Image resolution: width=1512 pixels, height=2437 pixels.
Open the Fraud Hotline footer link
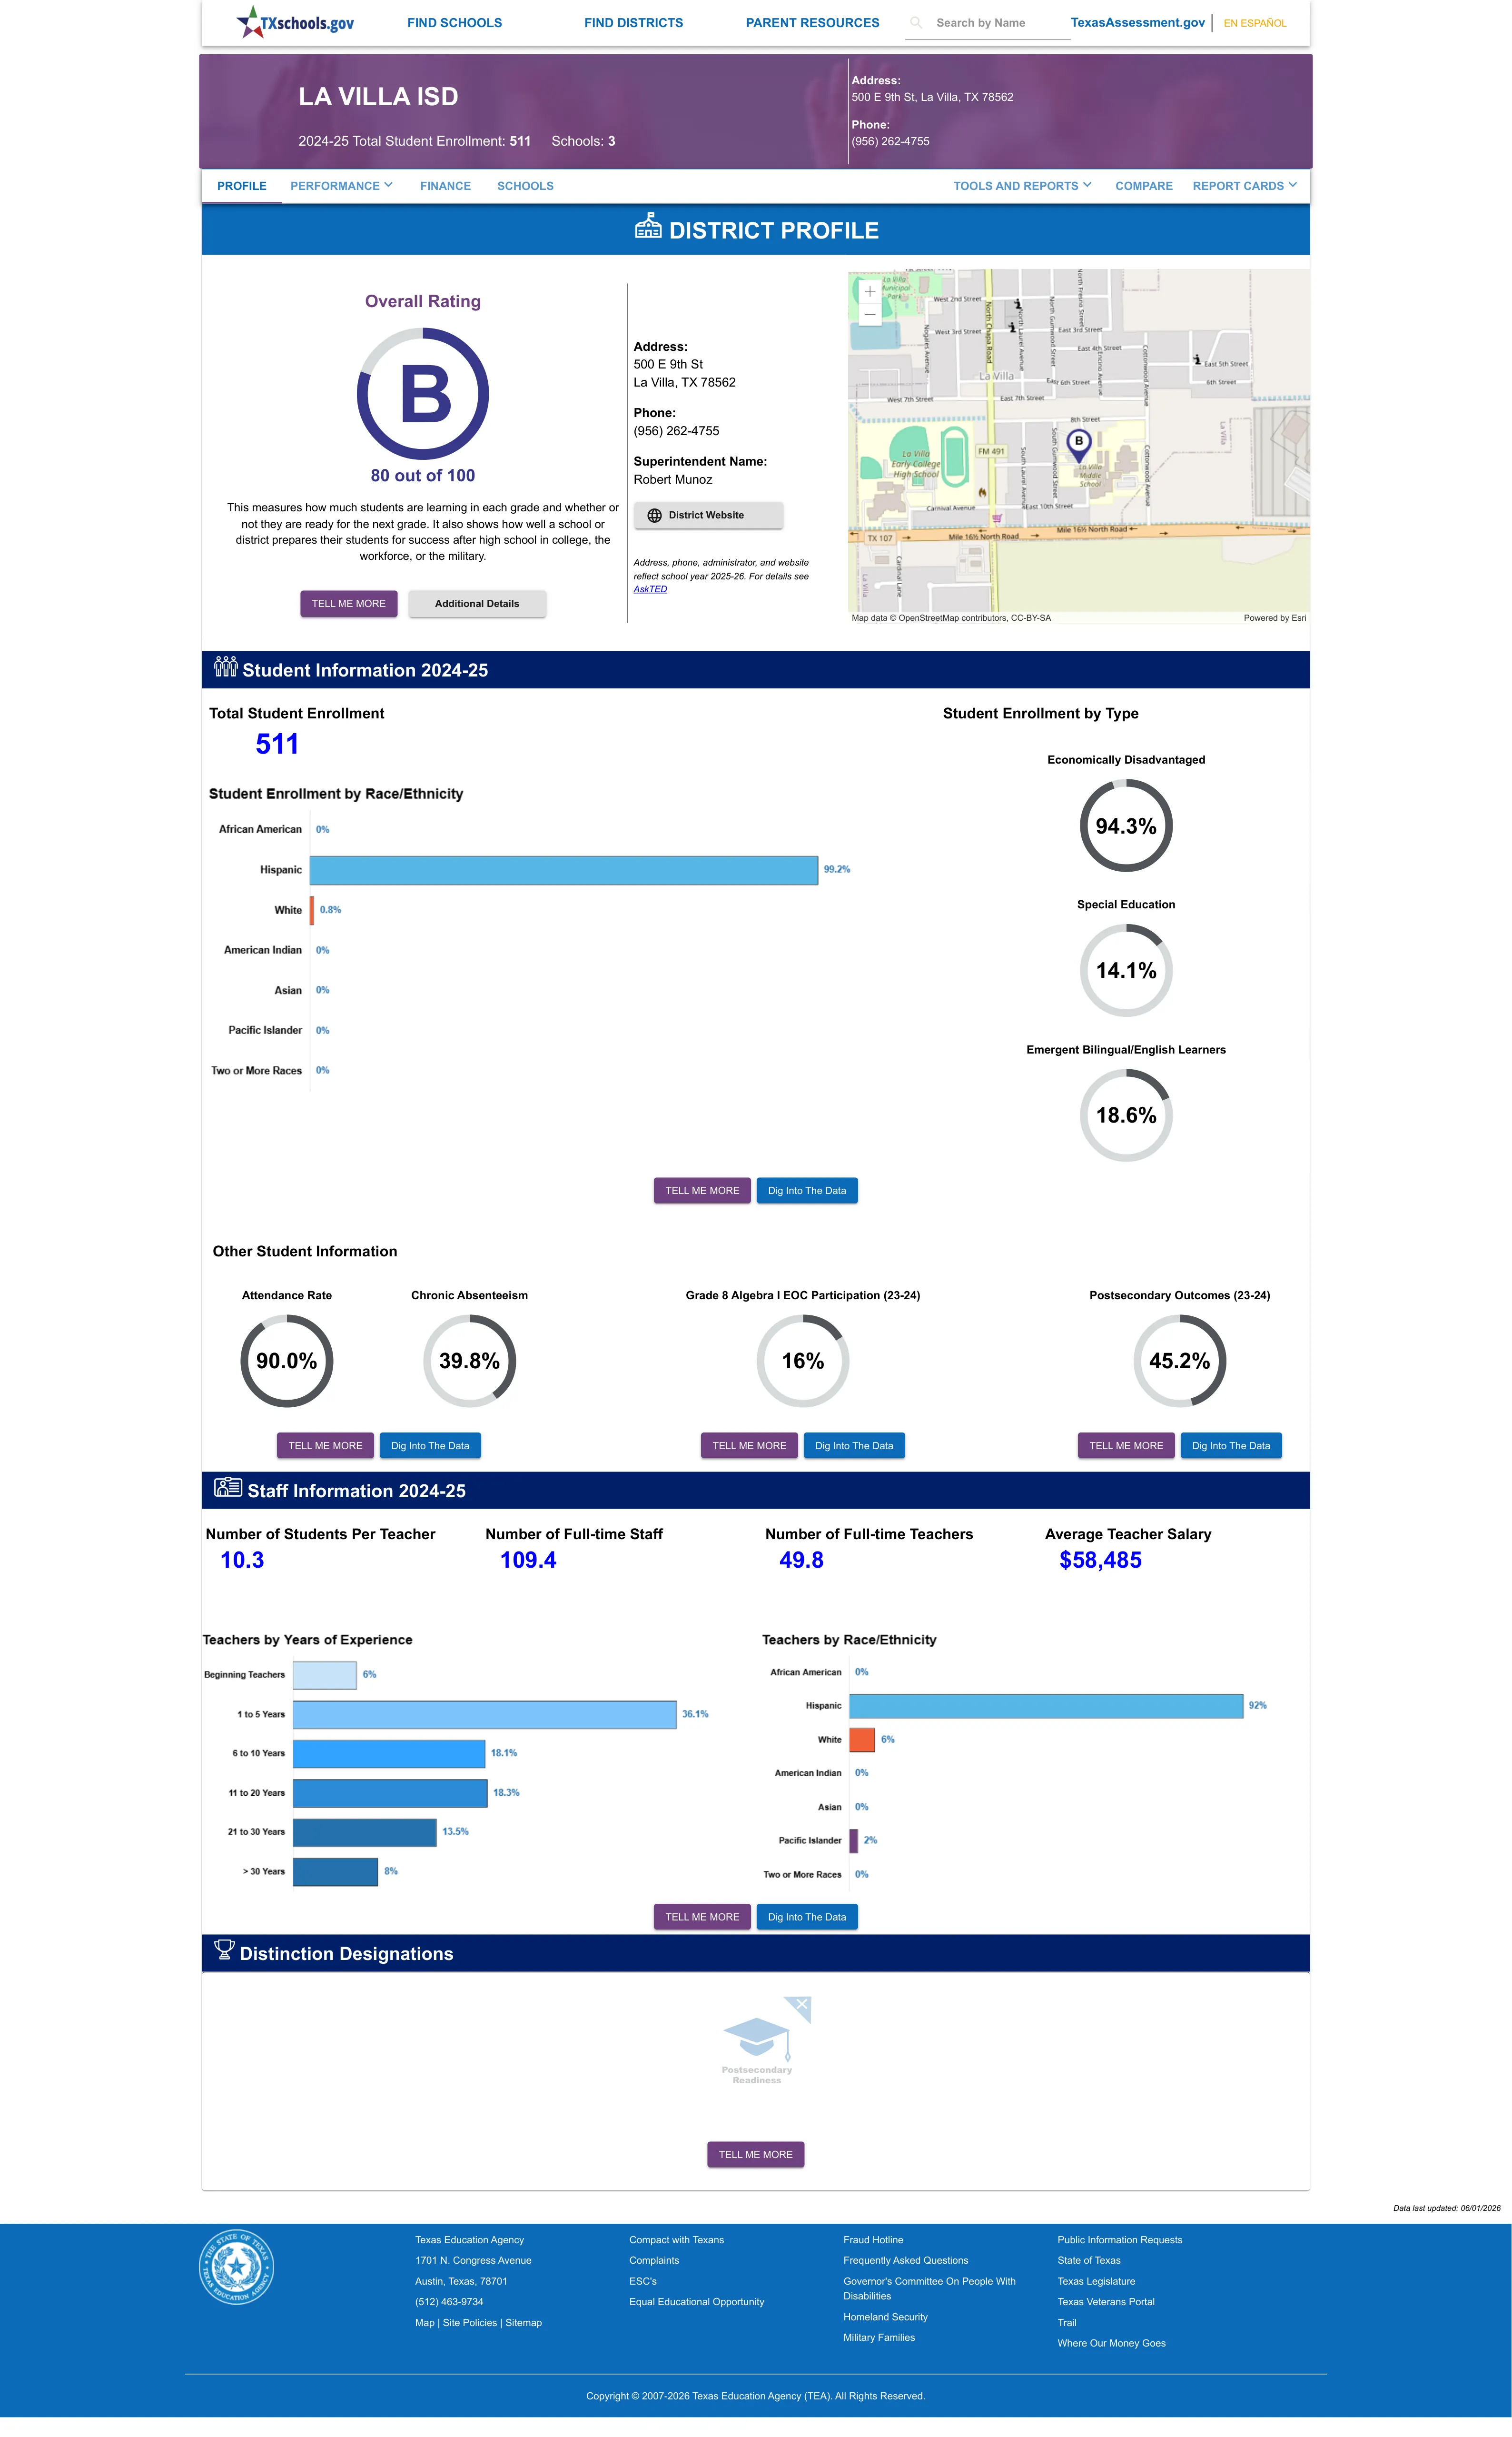(873, 2240)
